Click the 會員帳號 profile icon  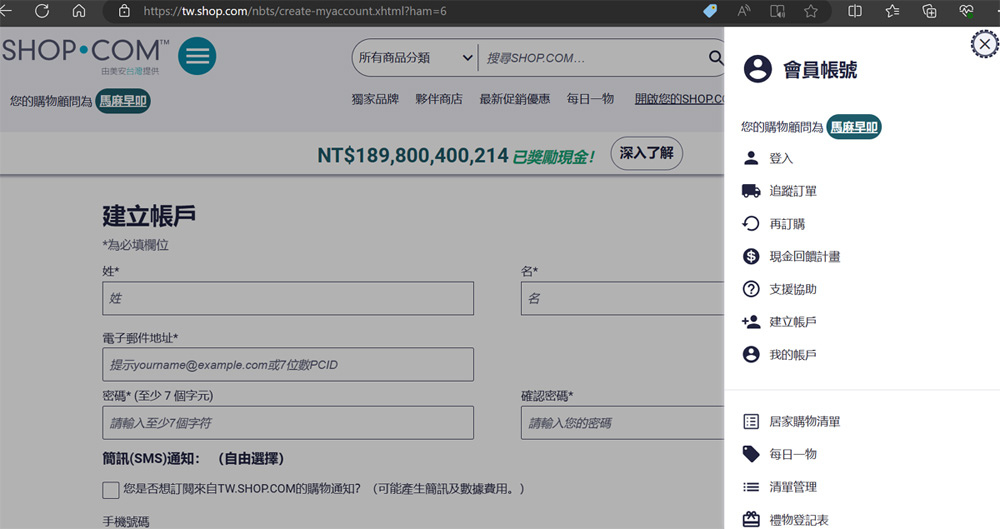(x=758, y=69)
